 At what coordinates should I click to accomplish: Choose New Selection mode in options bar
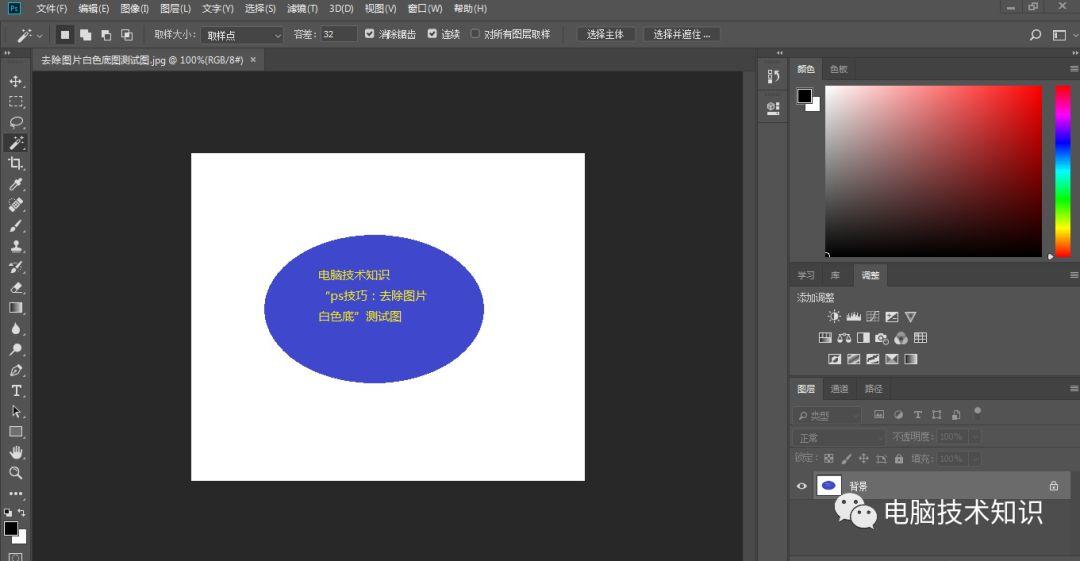(65, 34)
